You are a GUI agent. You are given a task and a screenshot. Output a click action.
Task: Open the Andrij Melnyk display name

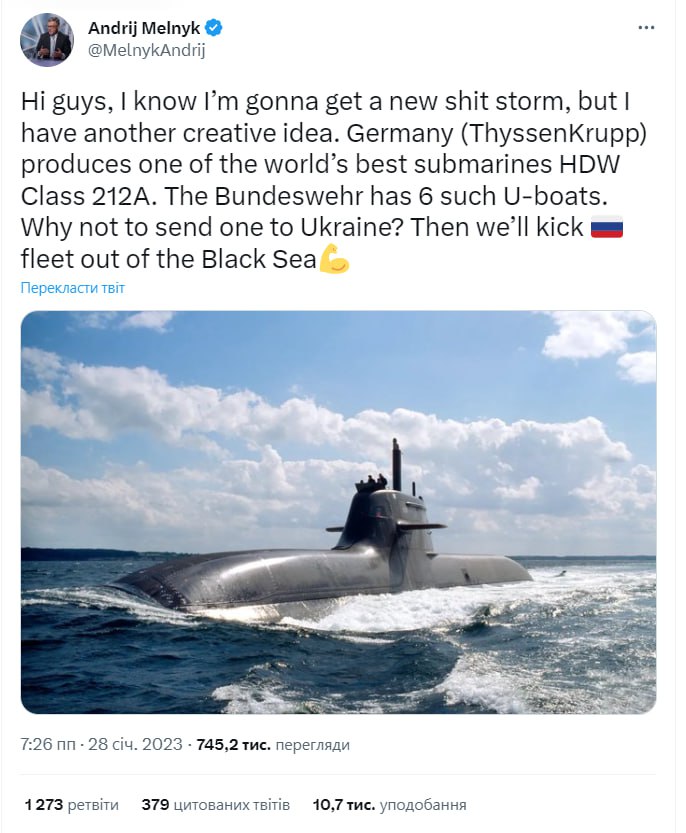pyautogui.click(x=141, y=29)
